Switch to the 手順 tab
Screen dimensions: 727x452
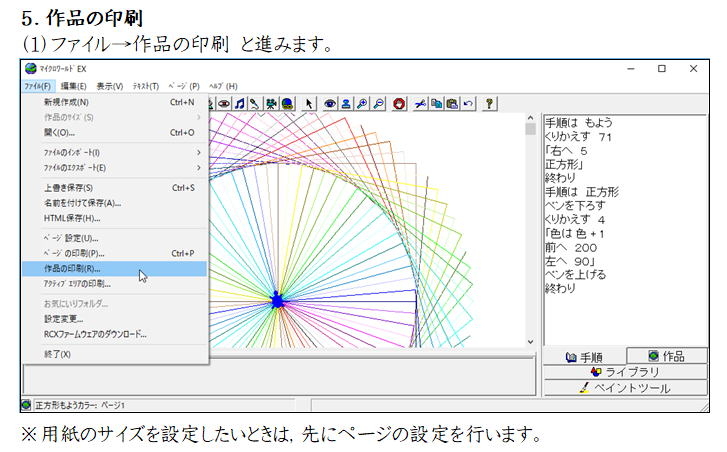pyautogui.click(x=584, y=357)
